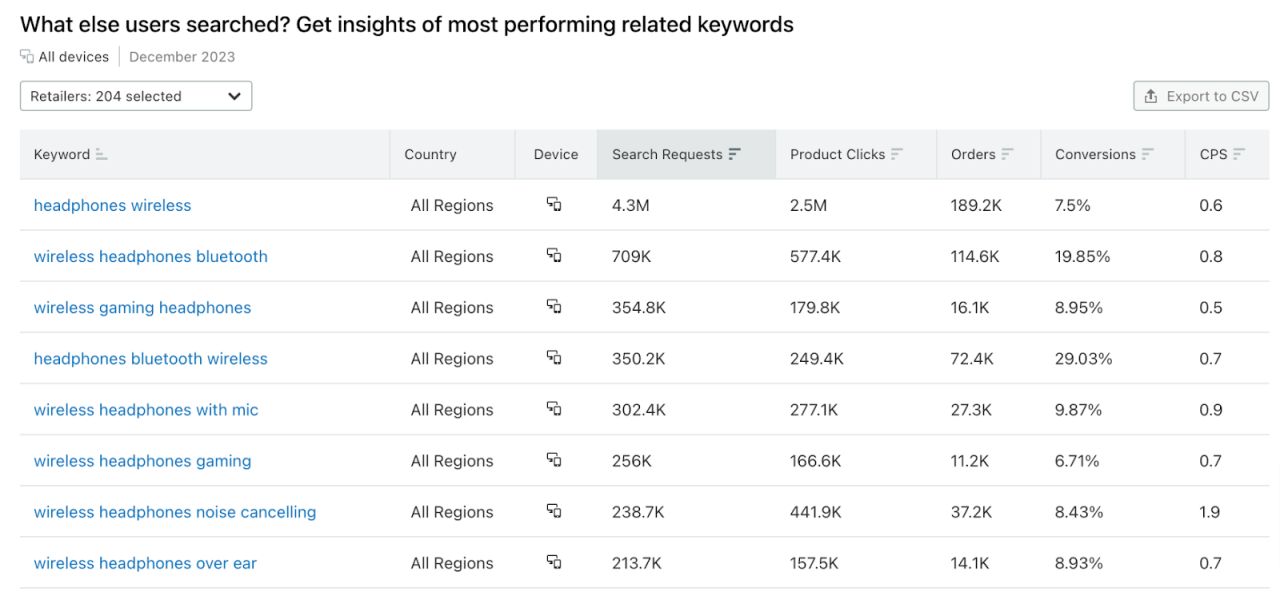Open device selector next to wireless headphones with mic
This screenshot has width=1280, height=596.
tap(555, 410)
